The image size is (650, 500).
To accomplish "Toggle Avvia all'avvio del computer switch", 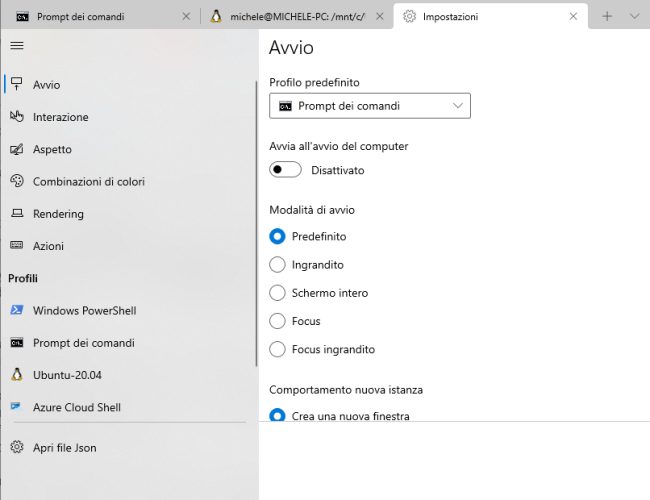I will click(x=286, y=170).
